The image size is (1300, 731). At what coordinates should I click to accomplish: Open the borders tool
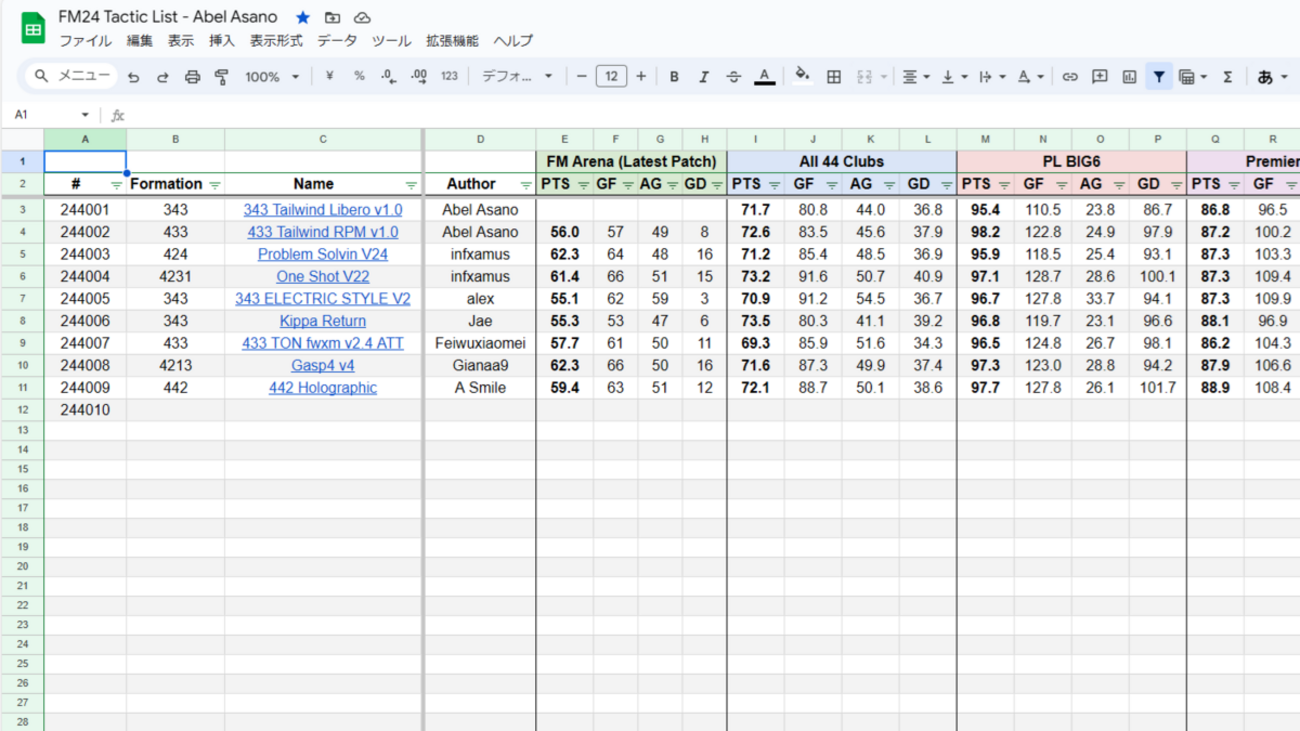point(833,77)
